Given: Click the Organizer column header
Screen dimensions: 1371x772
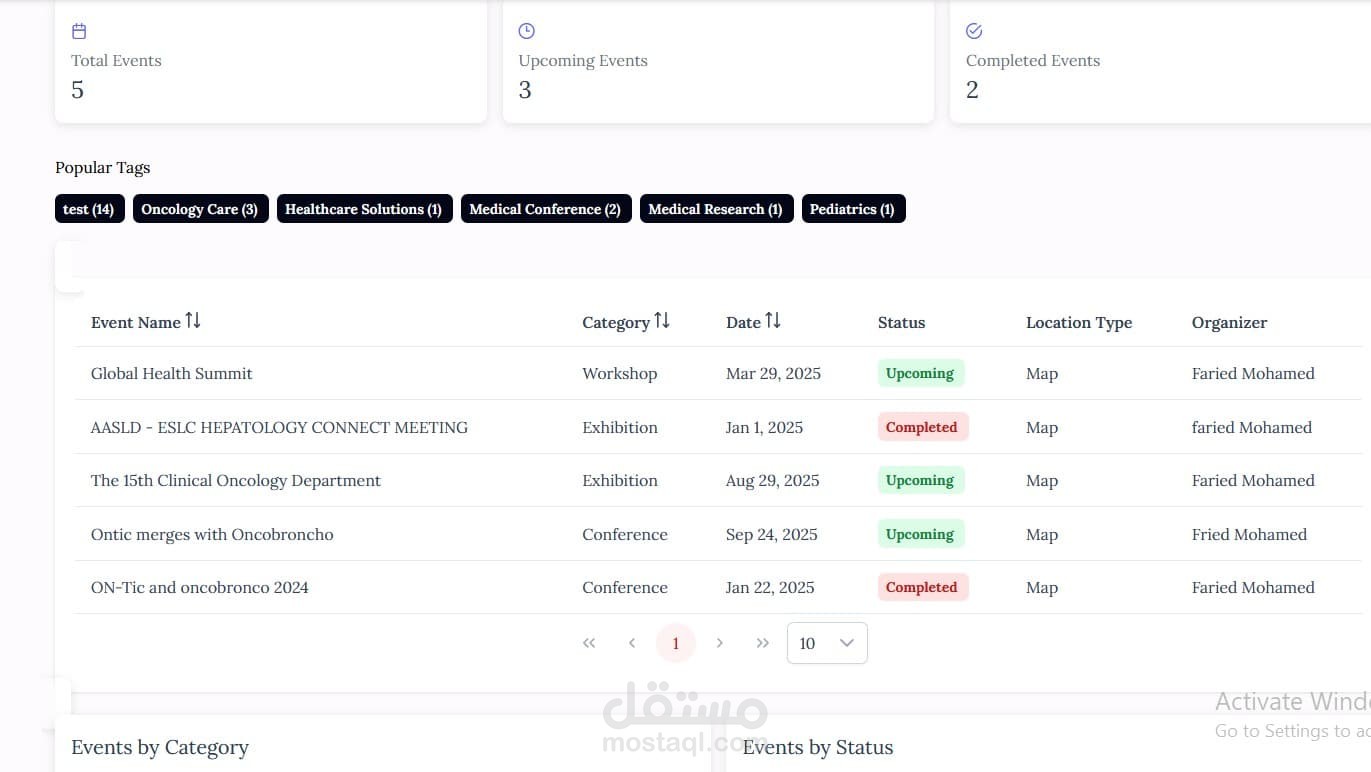Looking at the screenshot, I should (x=1229, y=323).
